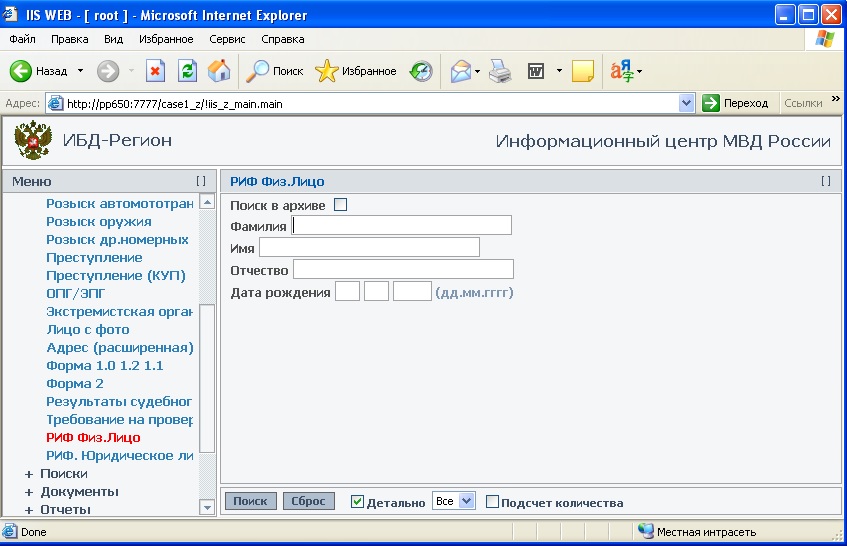Viewport: 847px width, 546px height.
Task: Click the Mail envelope toolbar icon
Action: 460,72
